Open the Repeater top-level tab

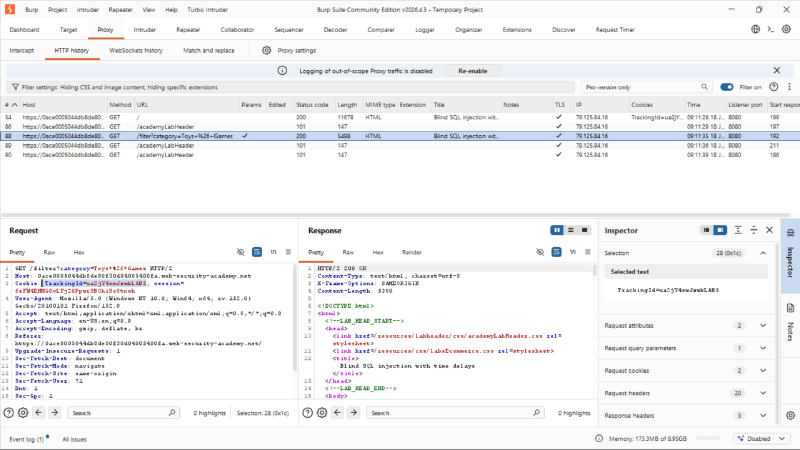(188, 30)
